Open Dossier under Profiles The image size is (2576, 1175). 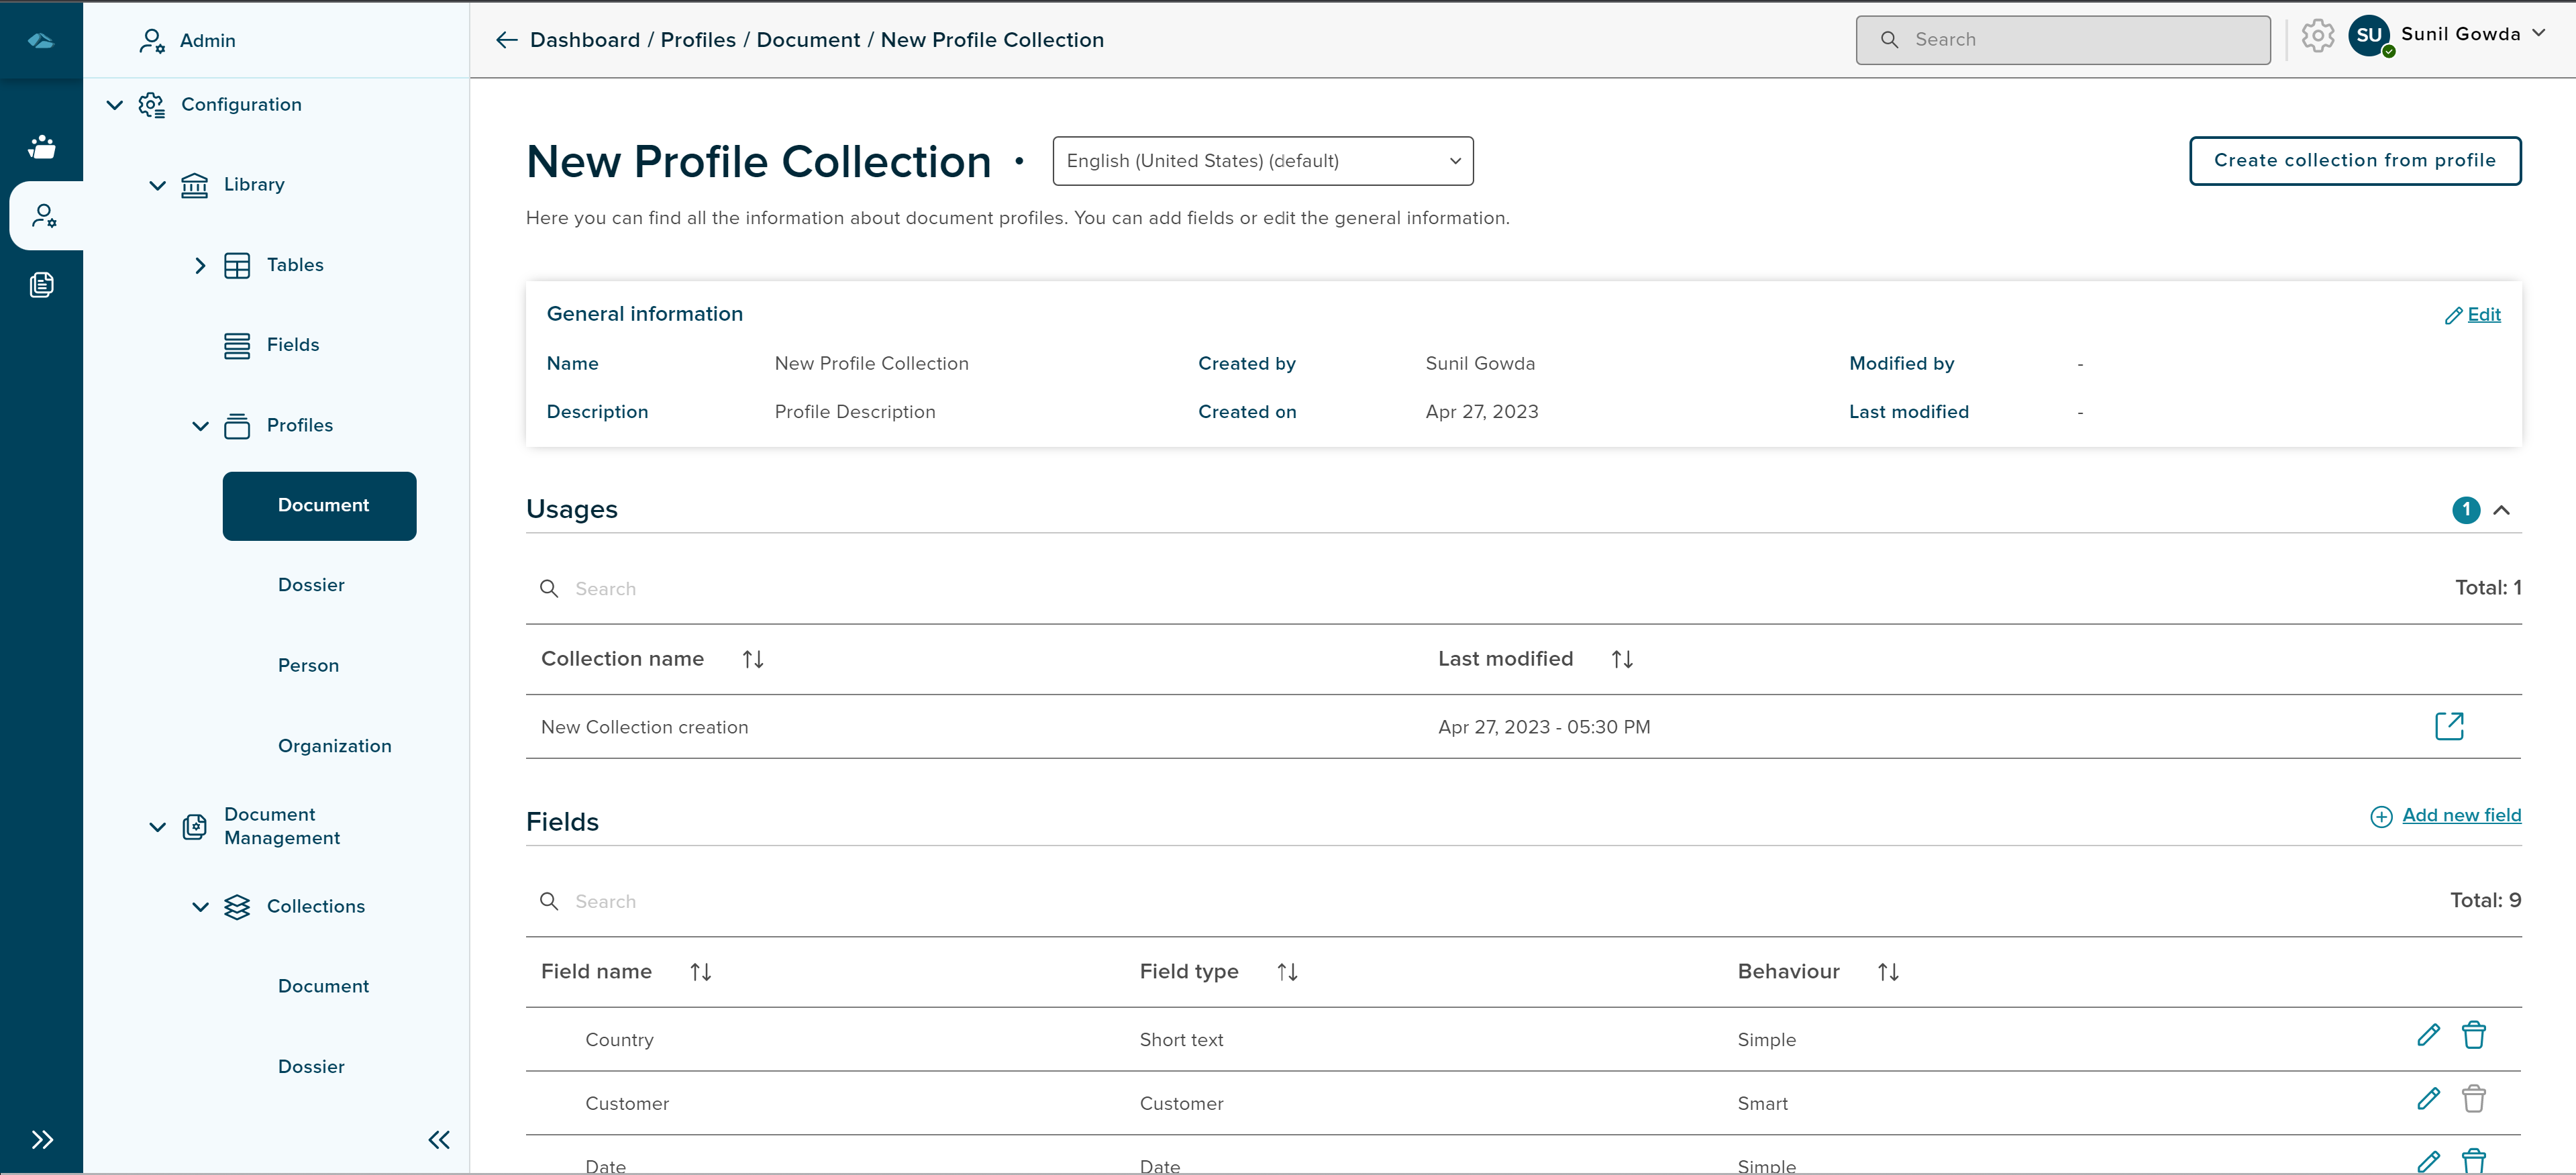click(311, 585)
